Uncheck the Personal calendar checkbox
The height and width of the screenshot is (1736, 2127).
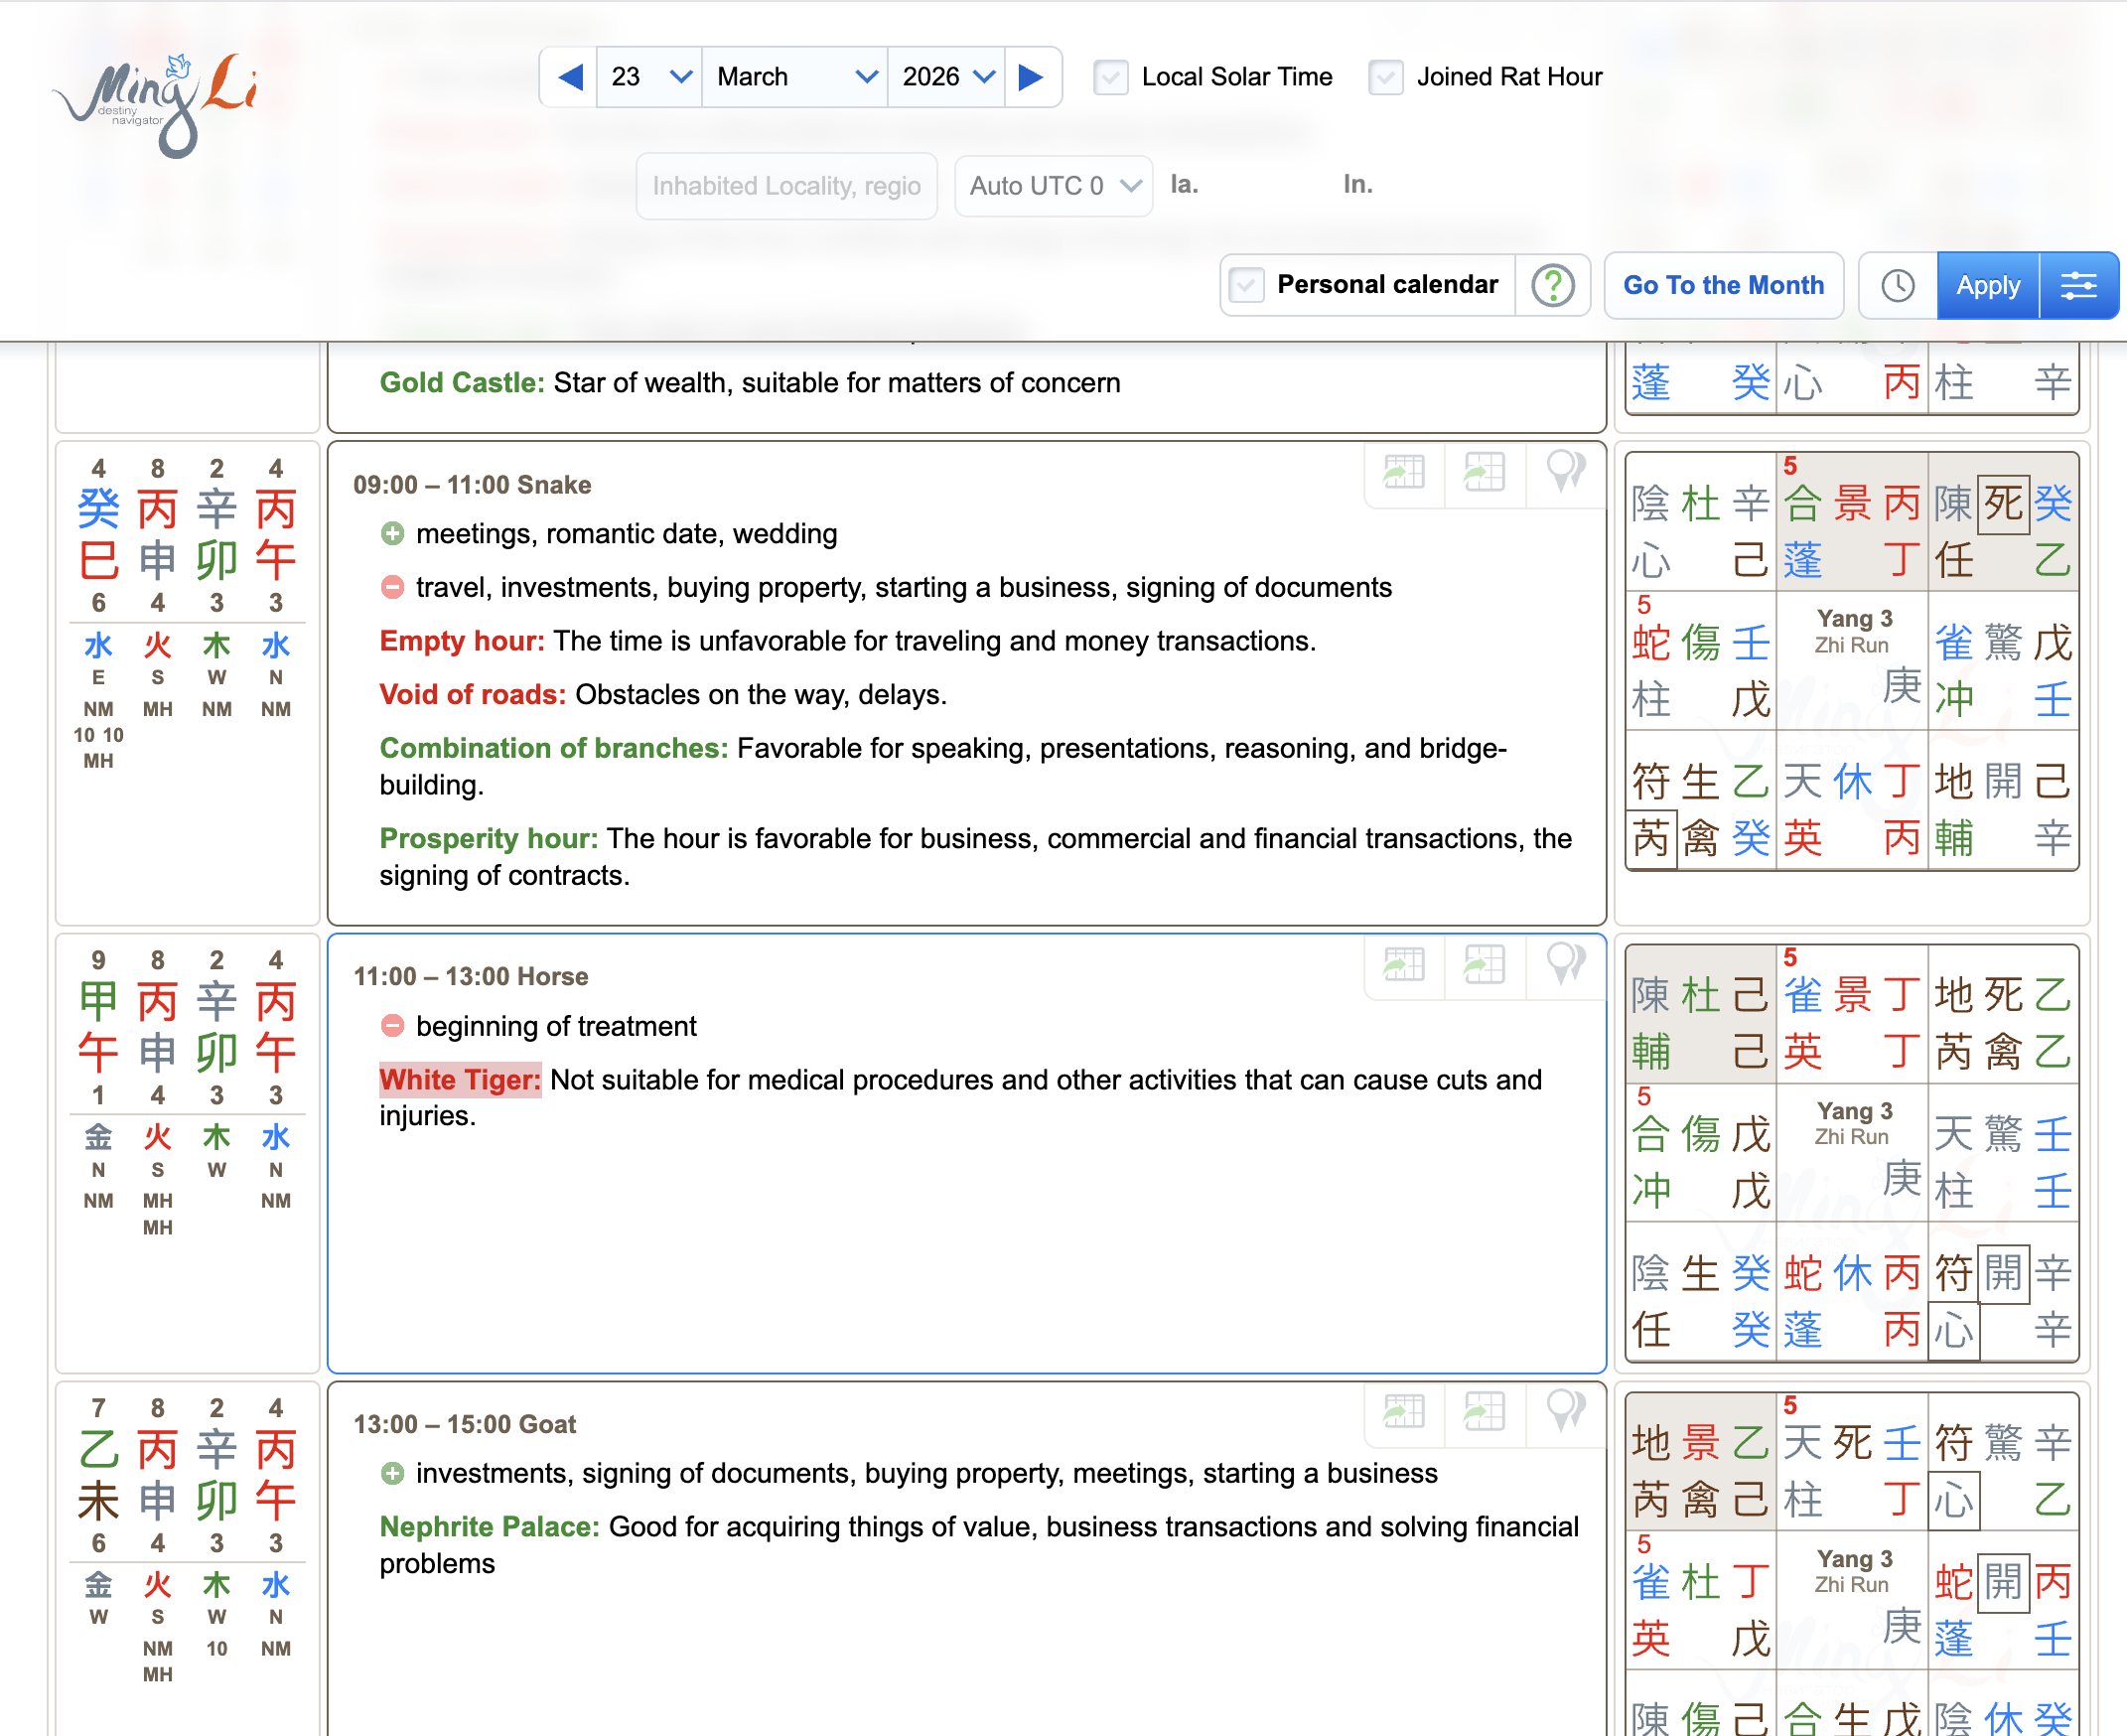coord(1245,285)
